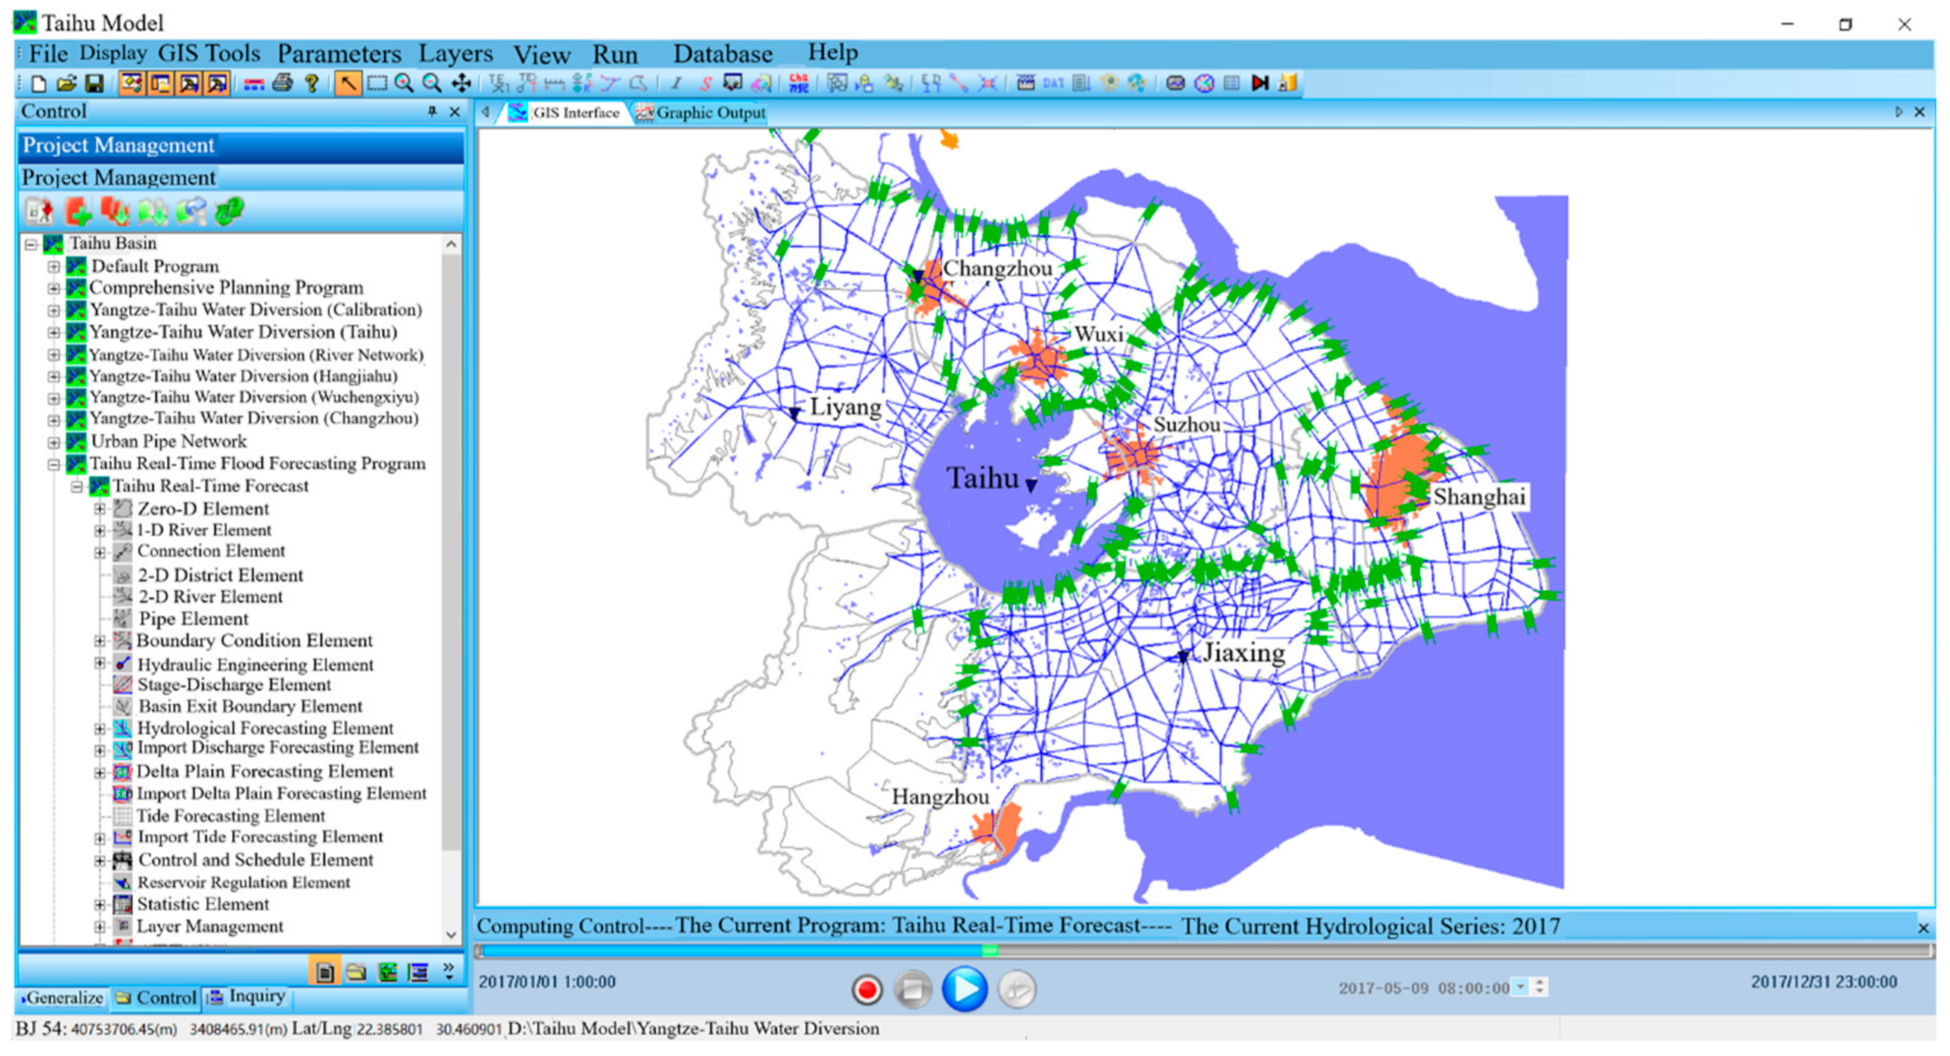Click the red record button
This screenshot has width=1950, height=1056.
867,990
